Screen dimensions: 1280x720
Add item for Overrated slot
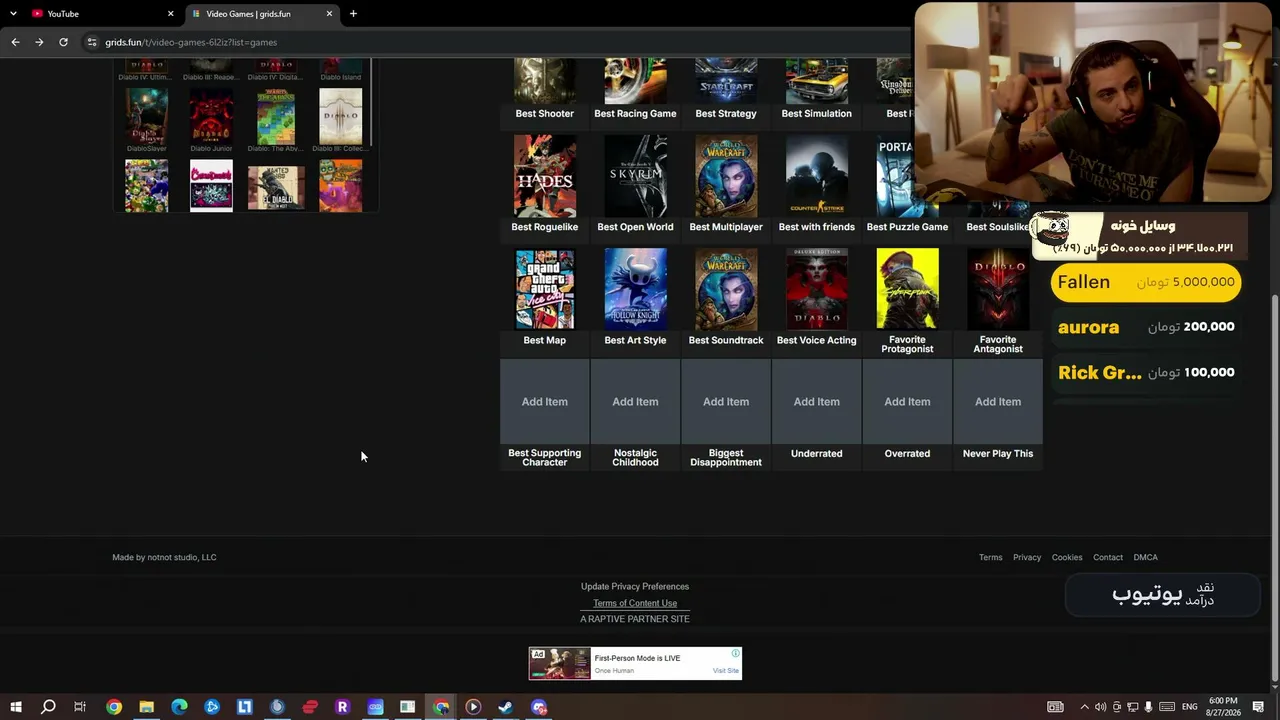click(x=907, y=402)
